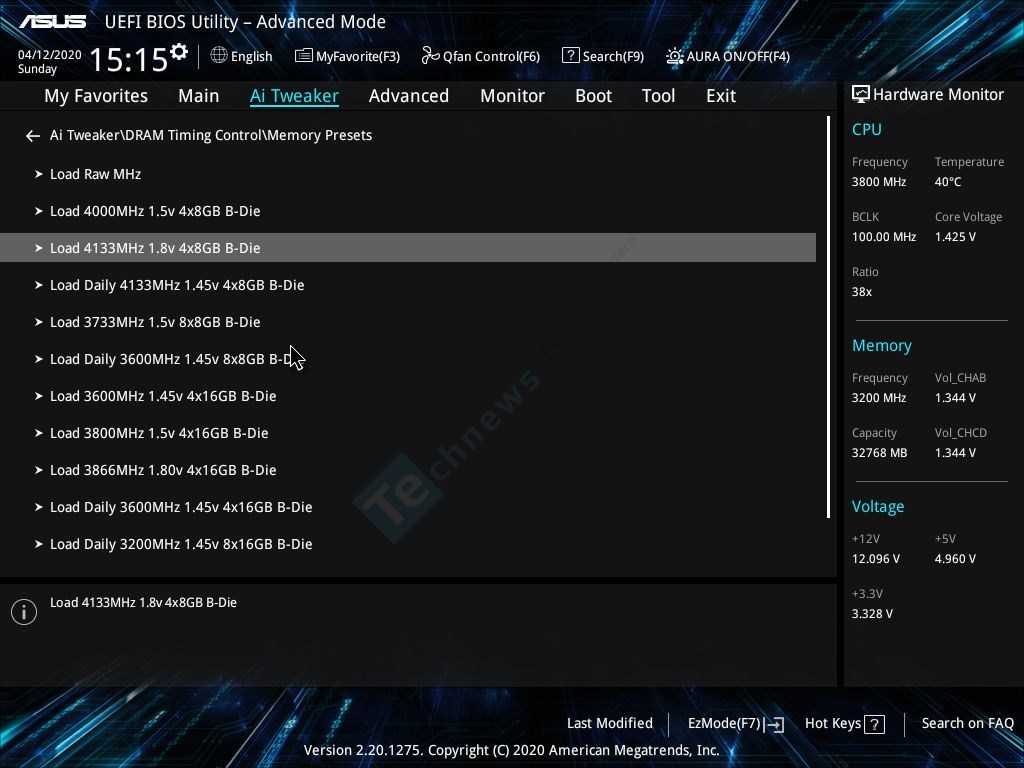
Task: Expand arrow for Load Daily 3200MHz 1.45v 8x16GB
Action: [x=39, y=545]
